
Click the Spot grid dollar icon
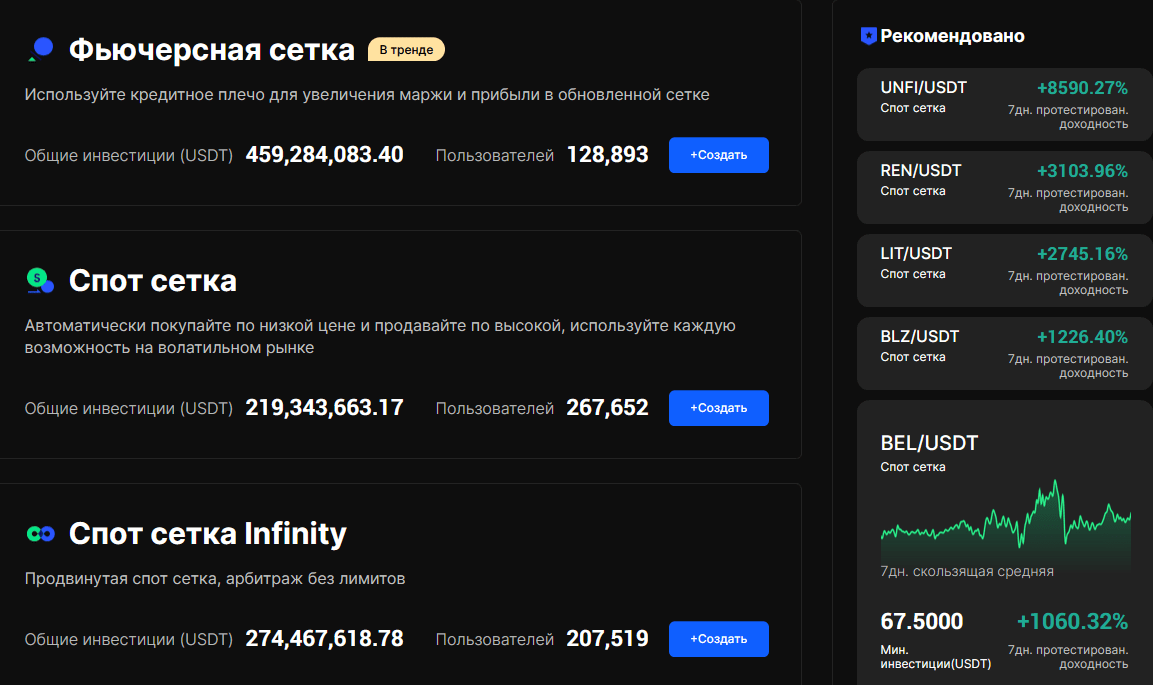40,281
